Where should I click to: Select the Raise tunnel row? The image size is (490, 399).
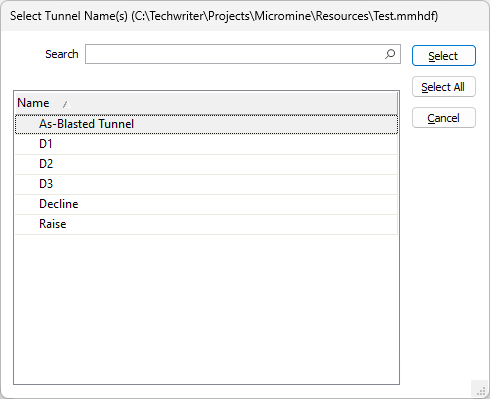pyautogui.click(x=206, y=224)
